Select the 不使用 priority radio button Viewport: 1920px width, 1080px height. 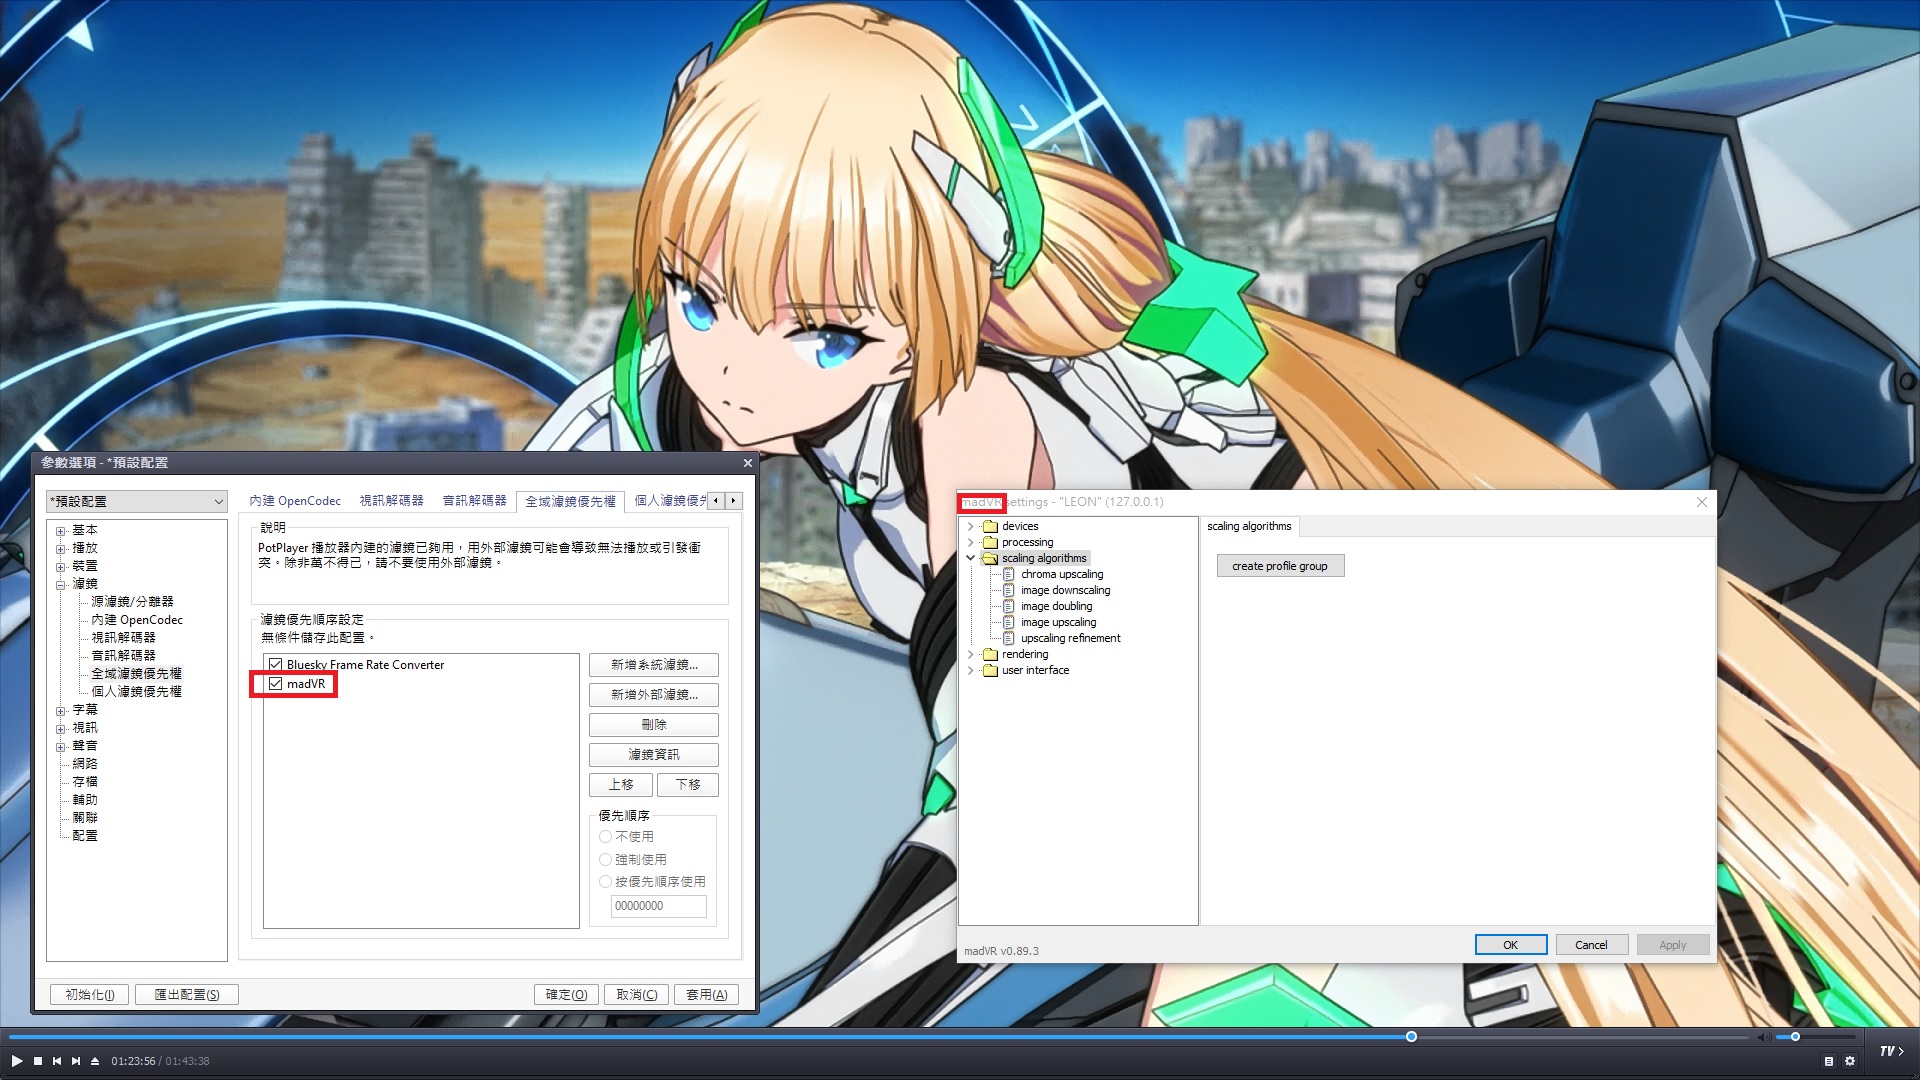[x=605, y=837]
